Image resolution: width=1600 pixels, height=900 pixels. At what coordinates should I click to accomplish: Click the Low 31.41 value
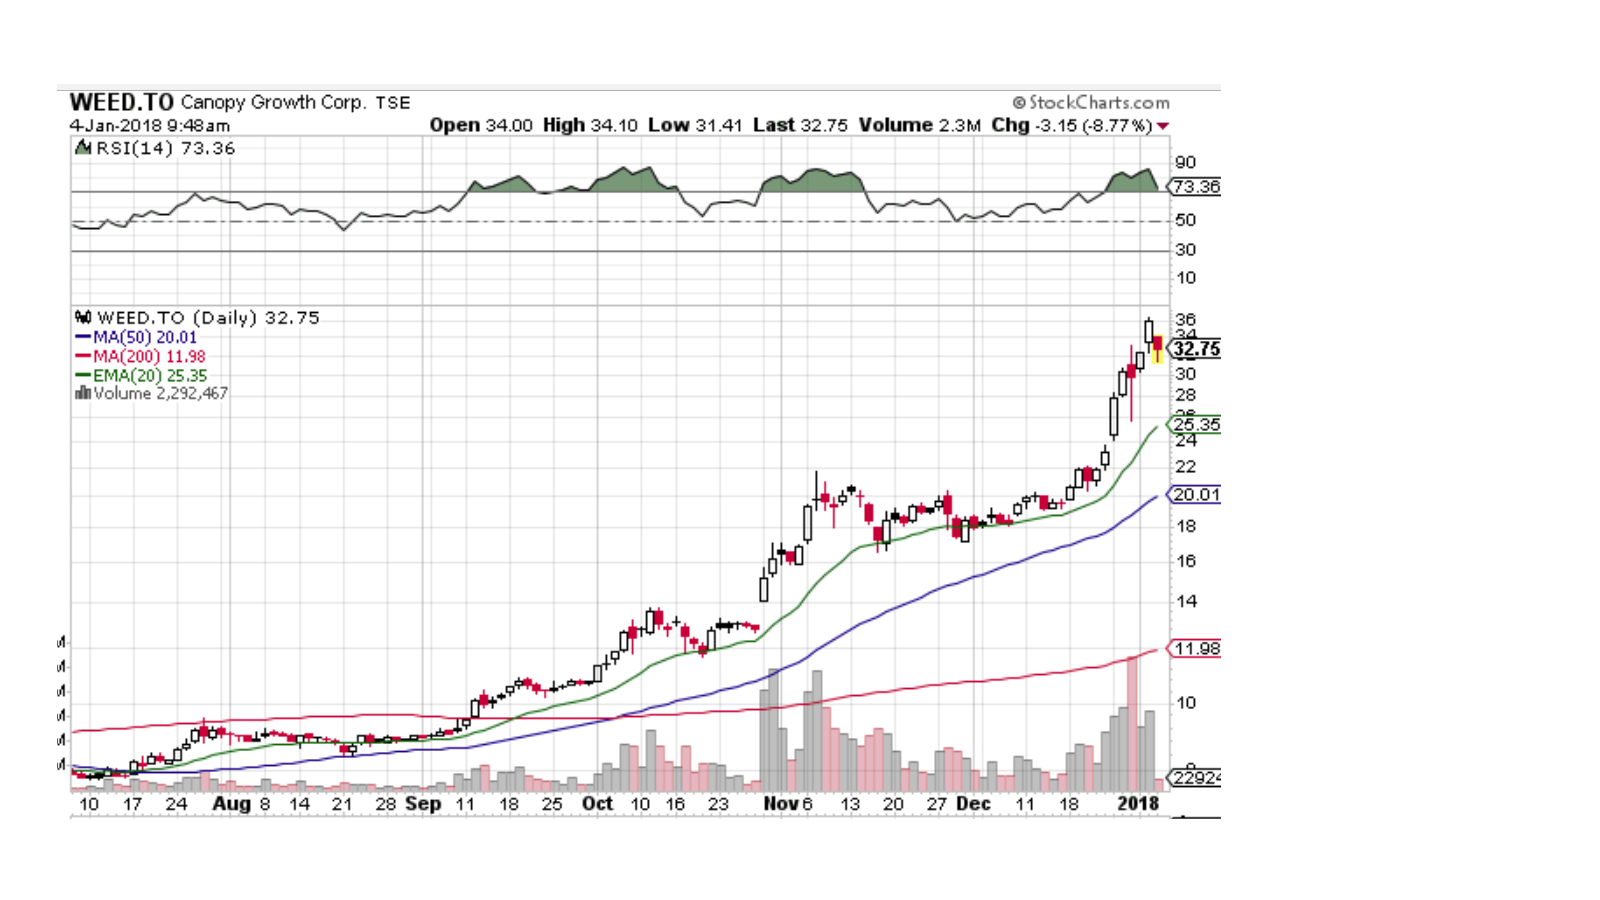[x=695, y=125]
